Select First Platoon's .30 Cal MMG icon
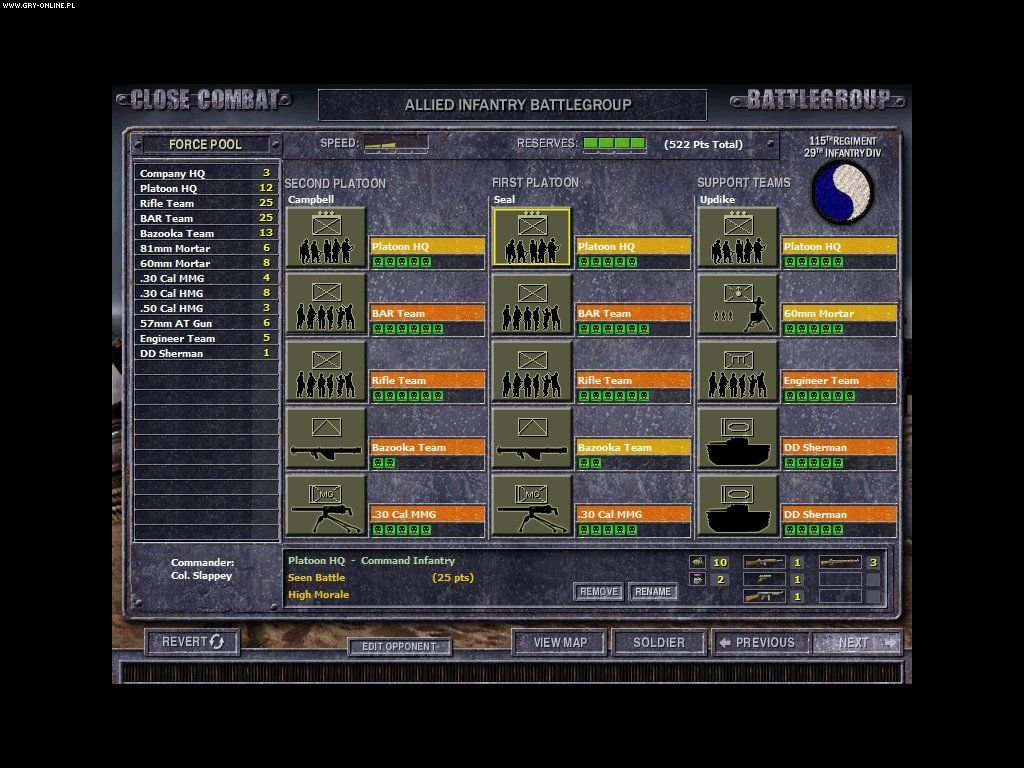This screenshot has height=768, width=1024. [x=532, y=506]
